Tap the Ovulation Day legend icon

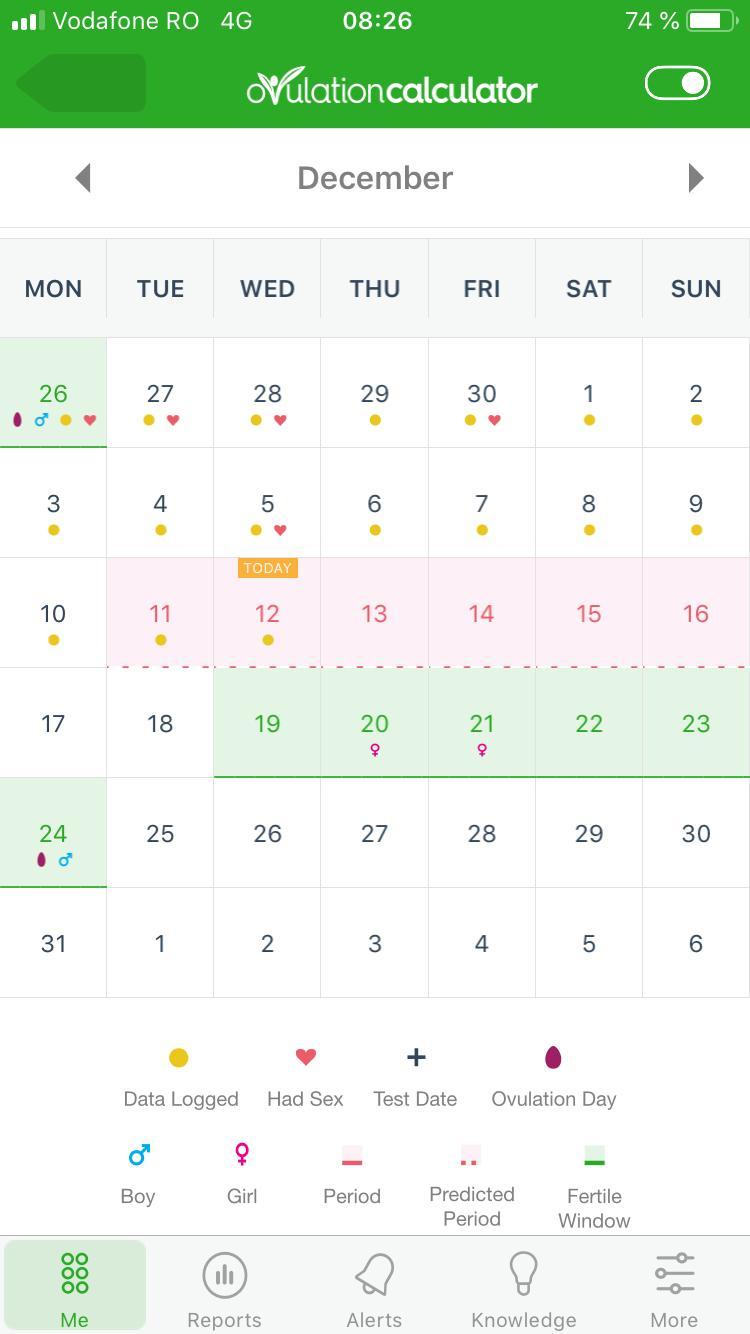pyautogui.click(x=553, y=1057)
